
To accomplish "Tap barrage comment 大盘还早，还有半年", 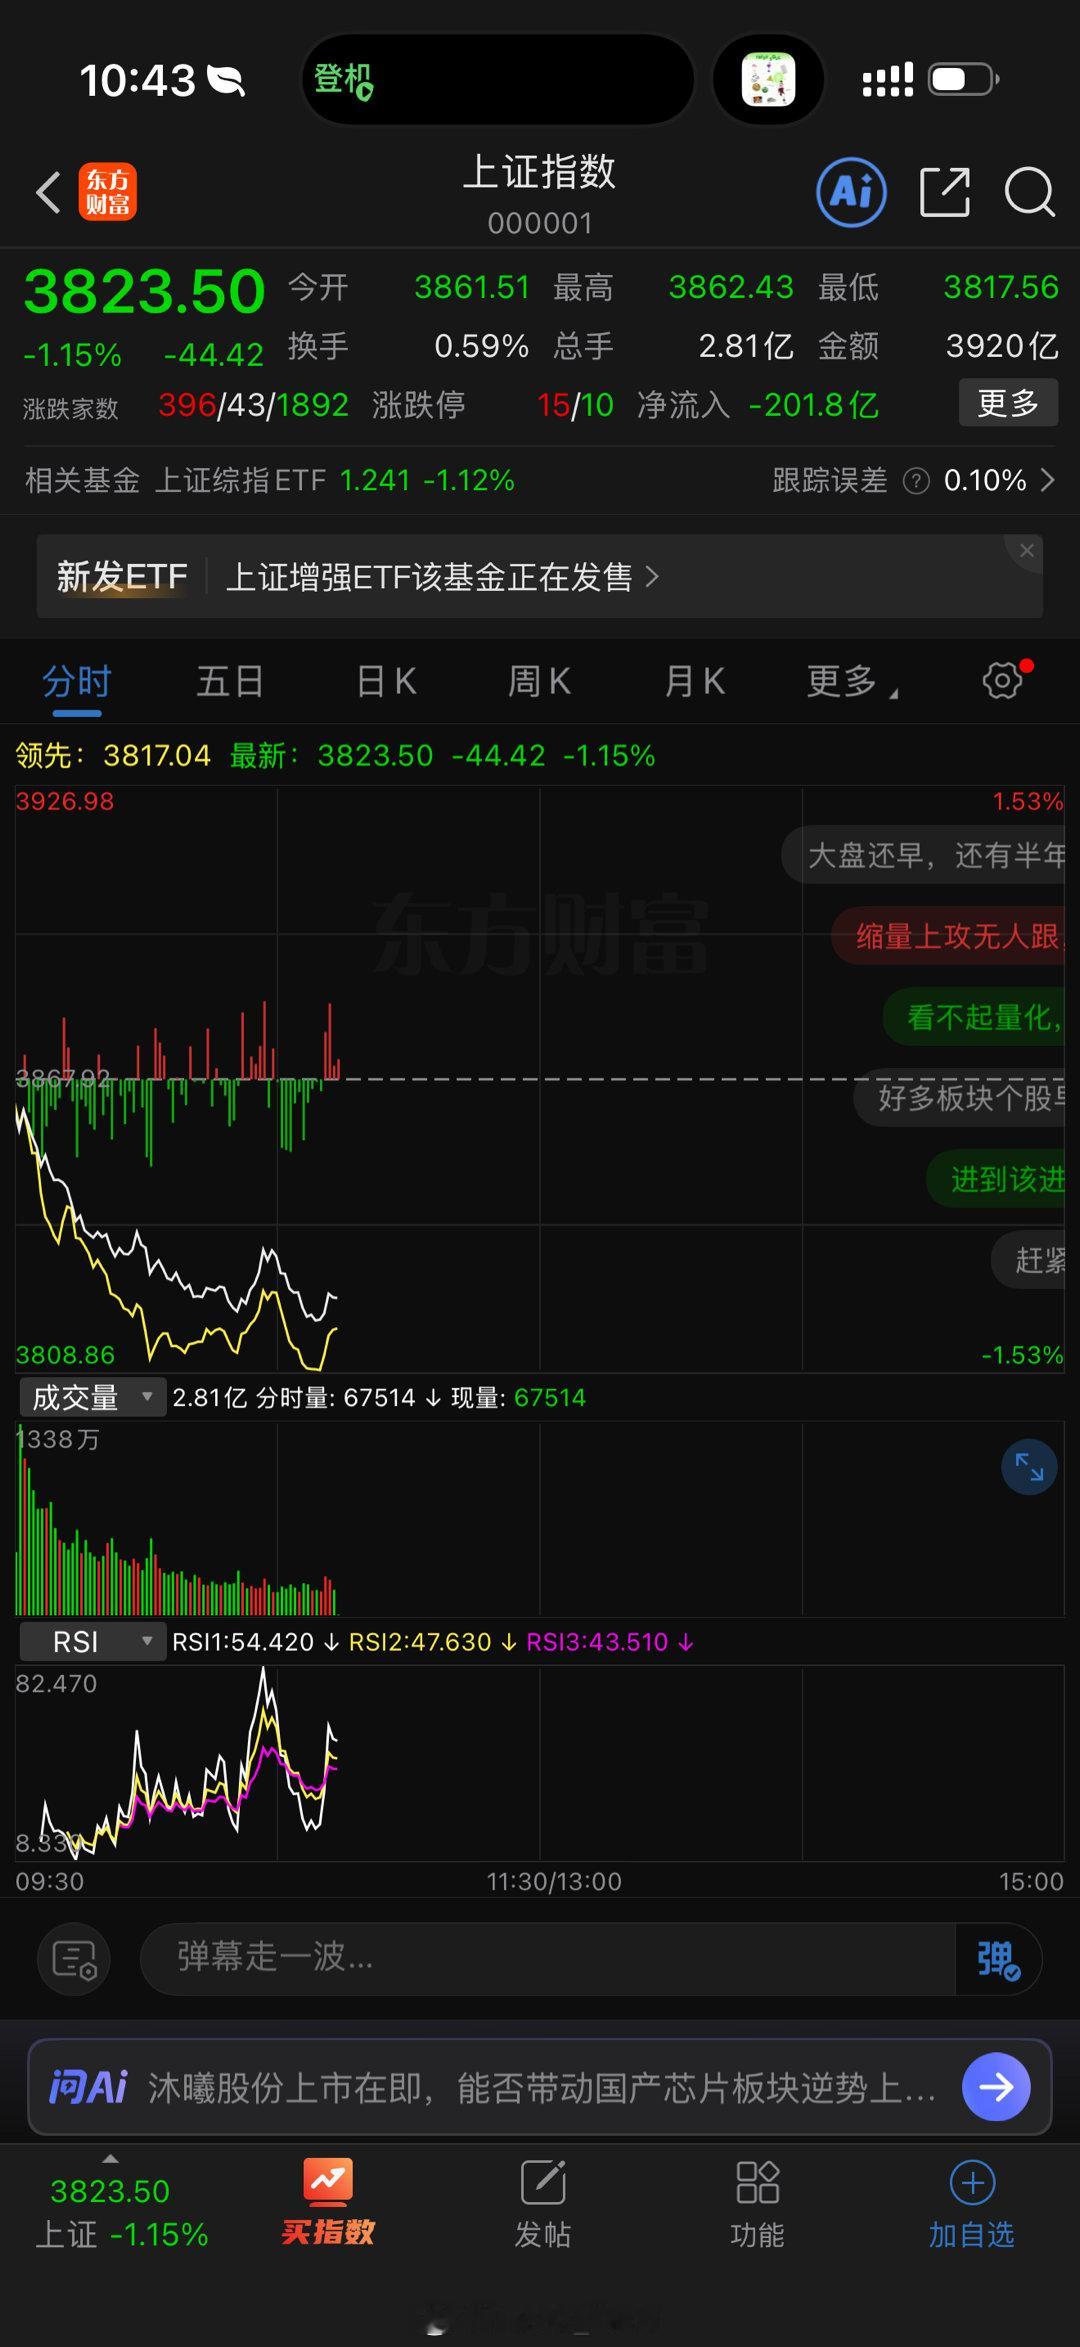I will (924, 855).
